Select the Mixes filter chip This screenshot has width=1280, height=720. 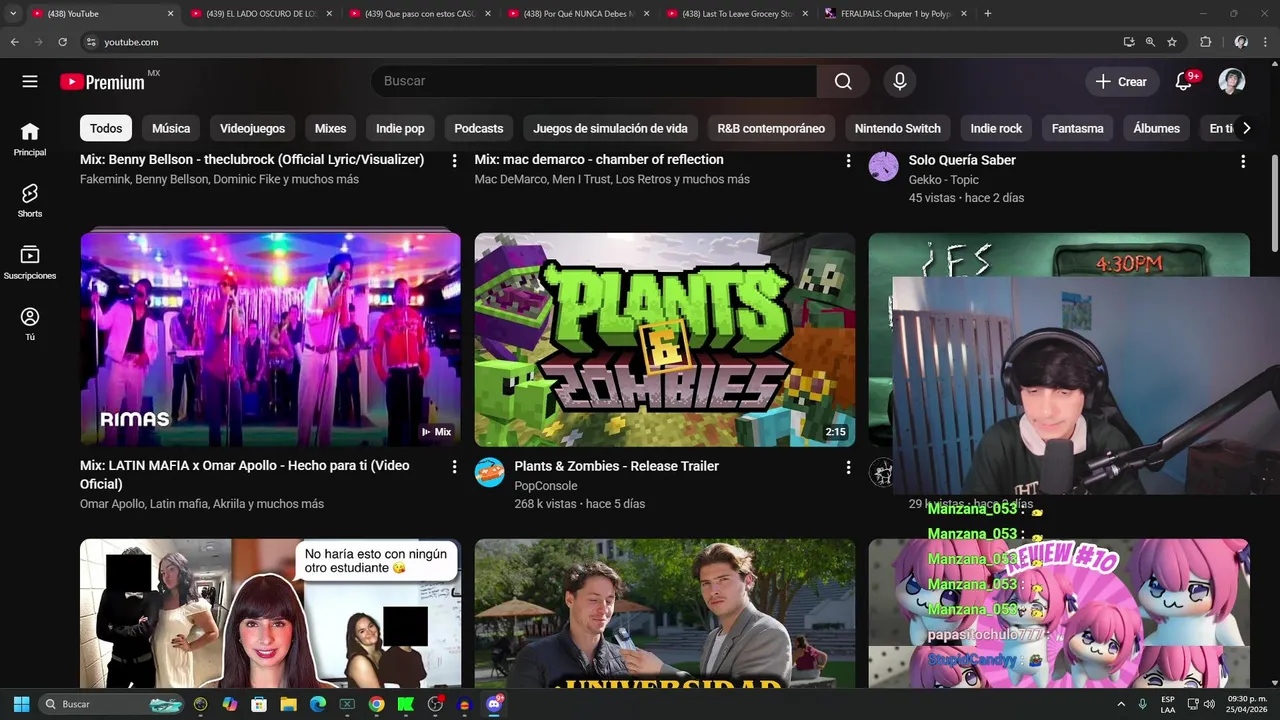point(330,128)
